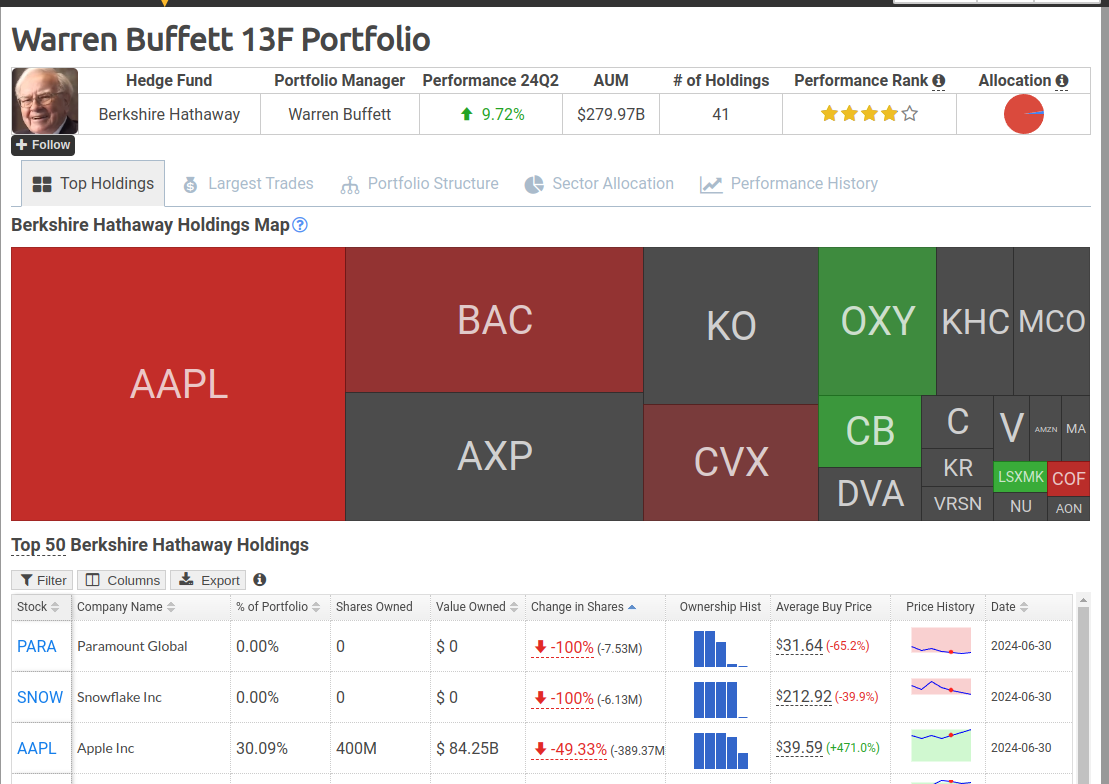Click the Holdings Map help question icon

click(300, 225)
